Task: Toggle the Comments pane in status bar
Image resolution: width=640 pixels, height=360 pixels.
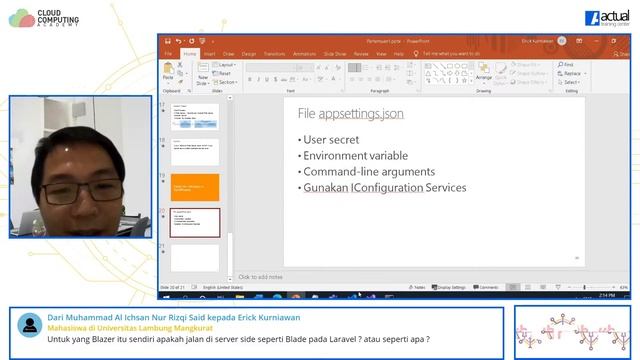Action: (486, 287)
